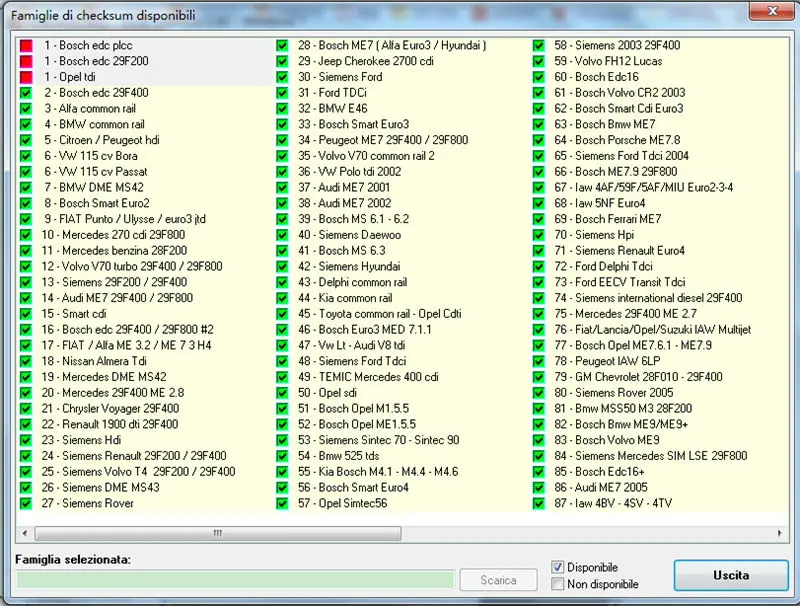Select 5 - Citroen / Peugeot hdi

point(102,140)
